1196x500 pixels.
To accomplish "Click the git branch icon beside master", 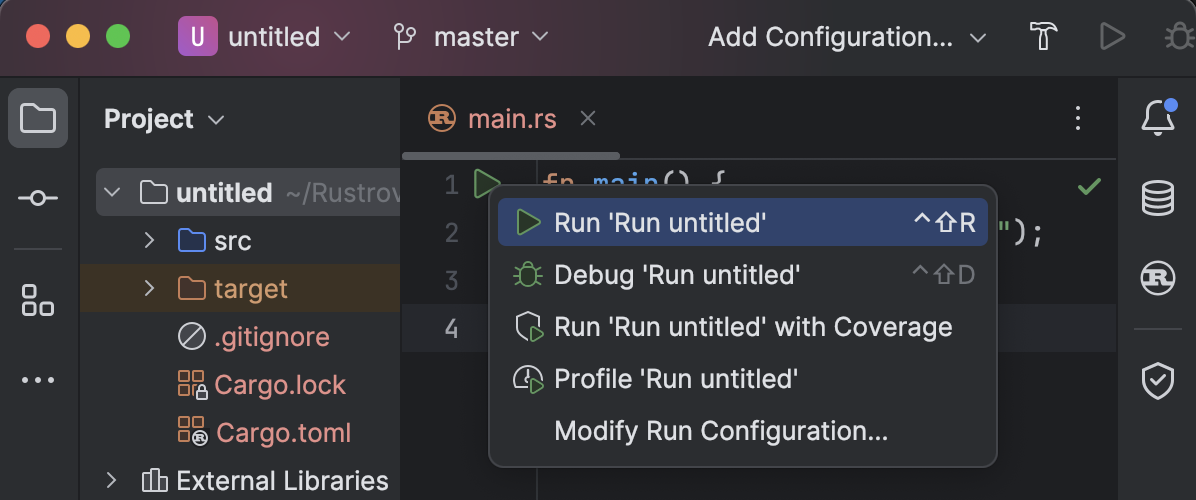I will pos(403,37).
